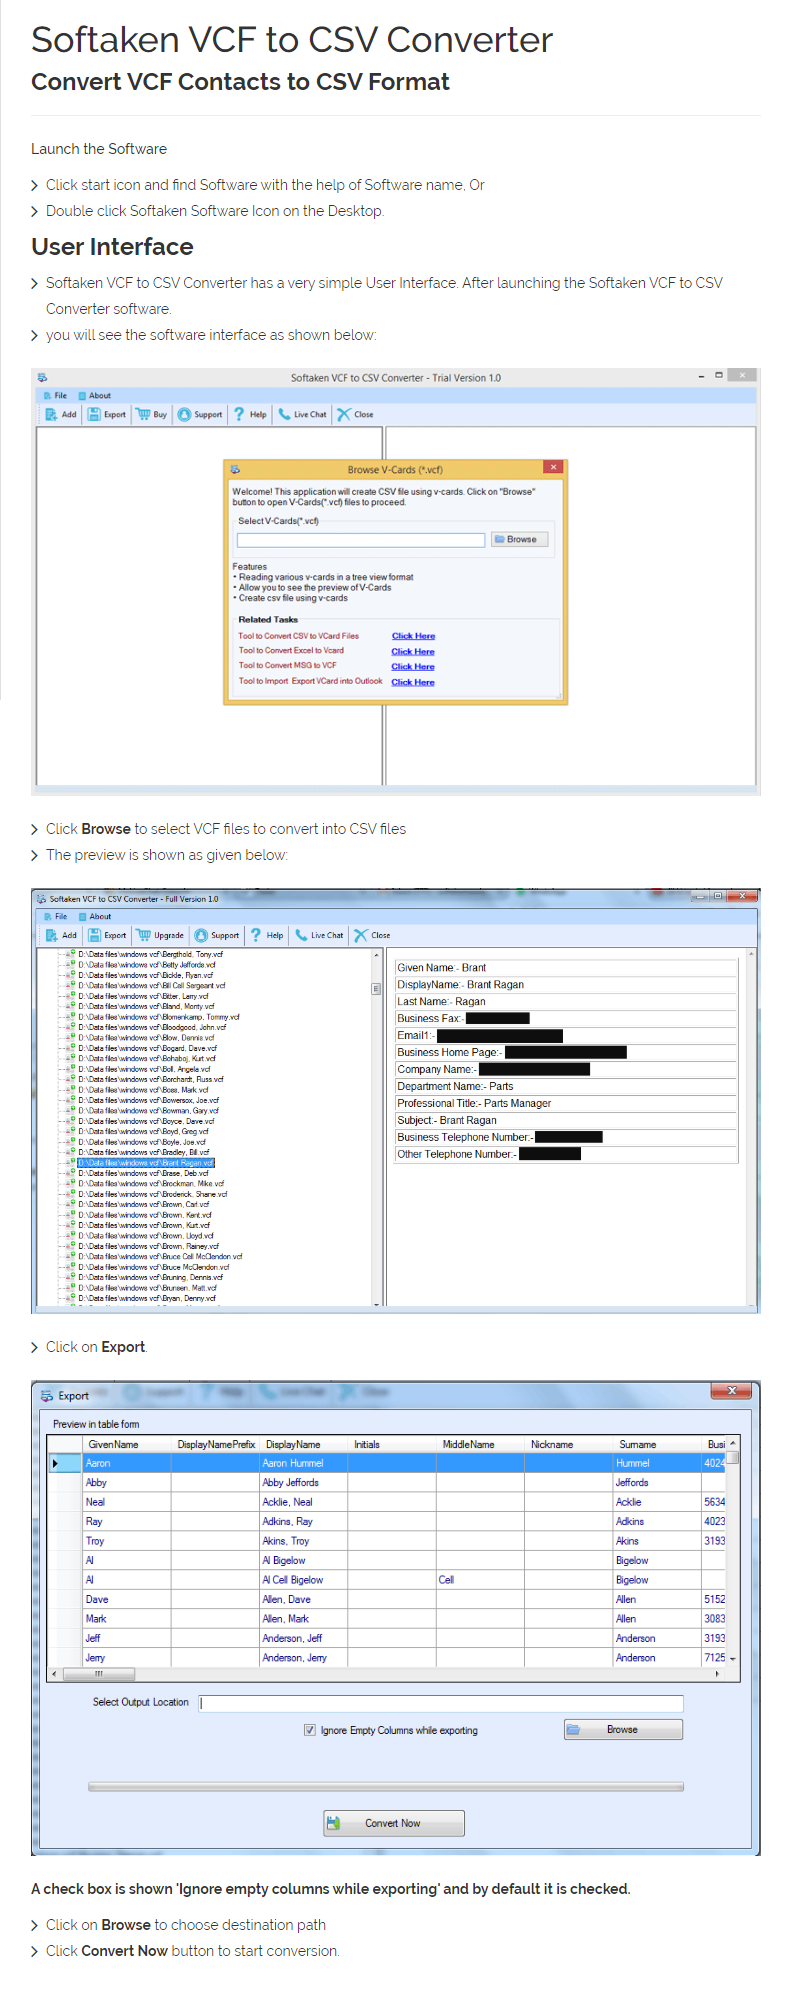Viewport: 790px width, 2005px height.
Task: Click the Abby Jeffords display name cell
Action: [304, 1483]
